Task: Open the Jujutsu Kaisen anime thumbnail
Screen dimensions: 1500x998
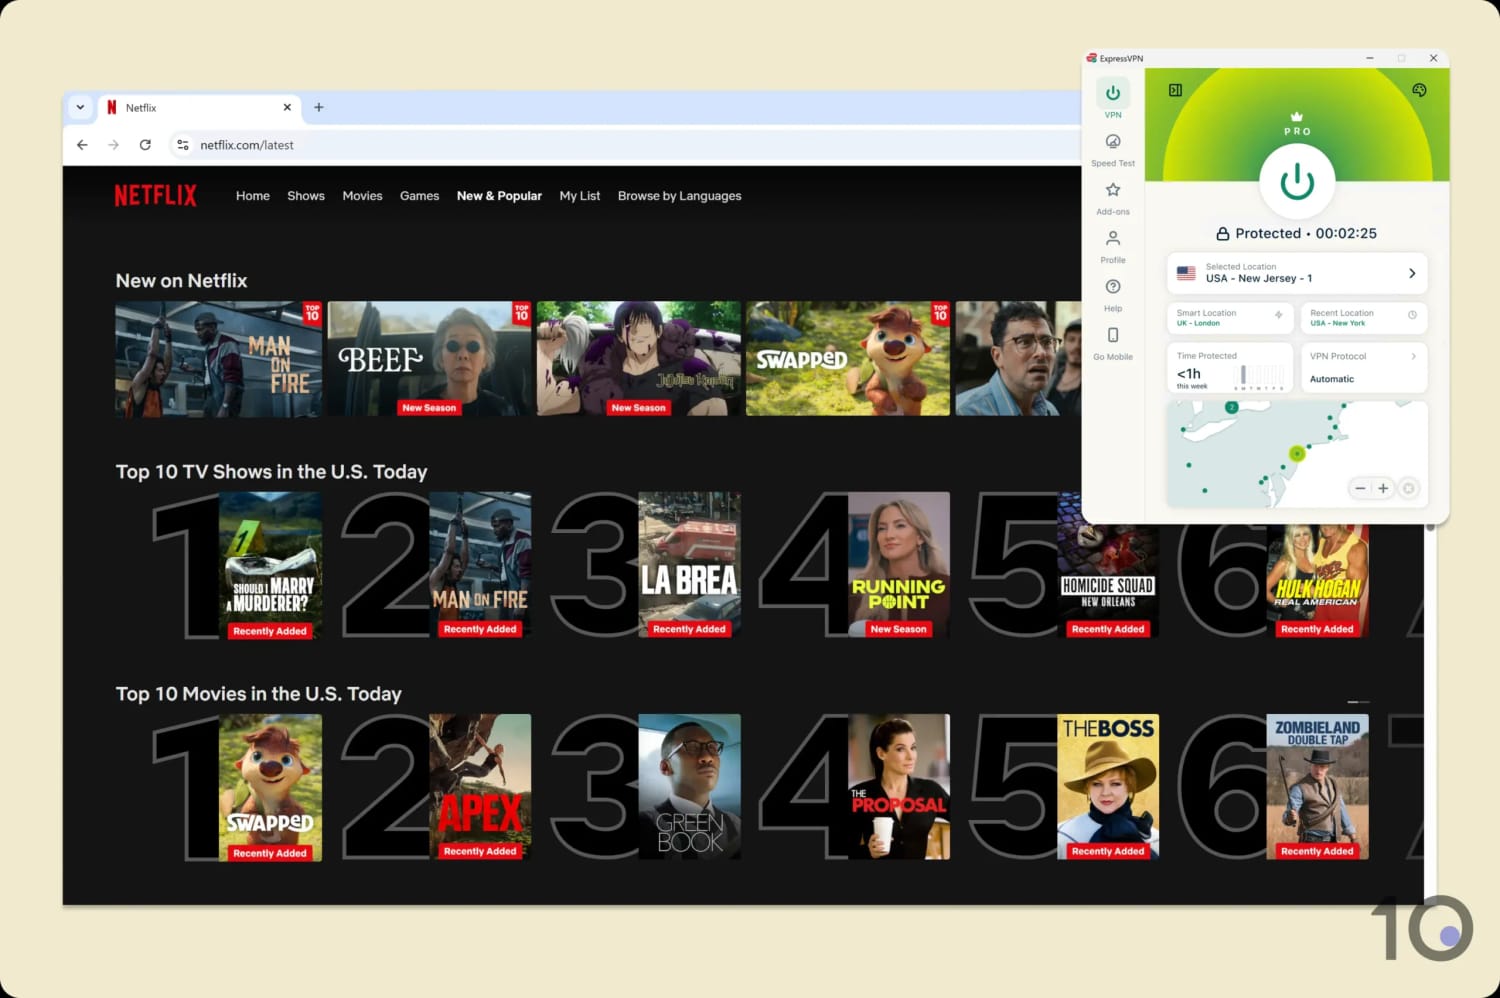Action: [639, 359]
